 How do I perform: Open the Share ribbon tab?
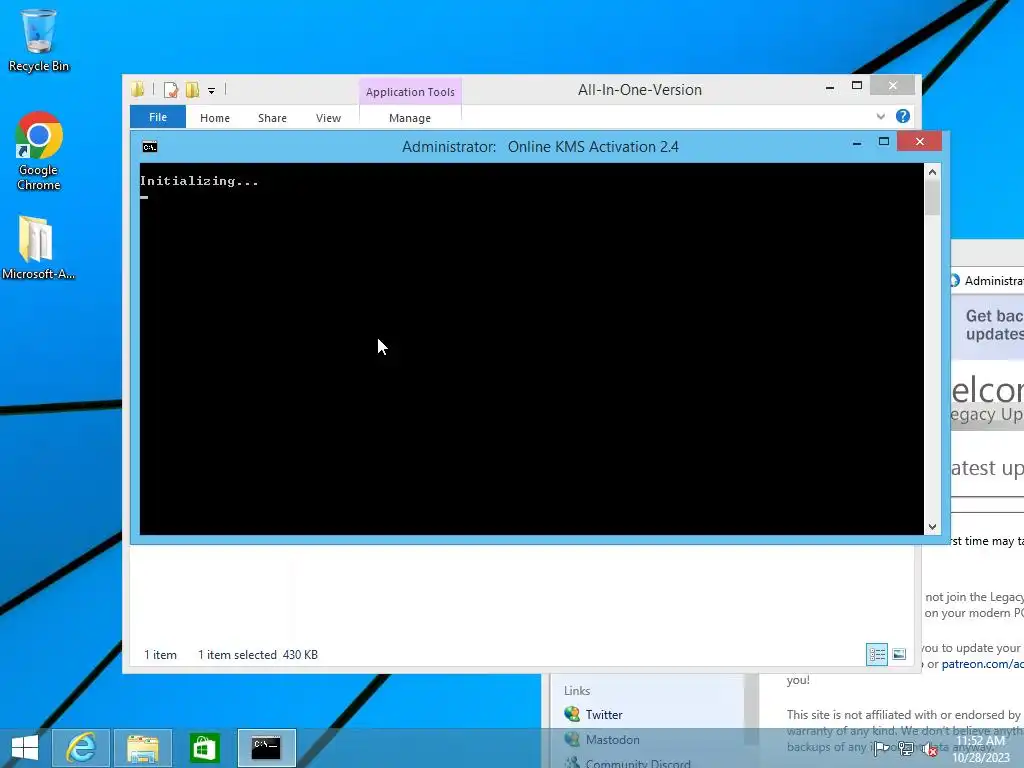click(272, 118)
